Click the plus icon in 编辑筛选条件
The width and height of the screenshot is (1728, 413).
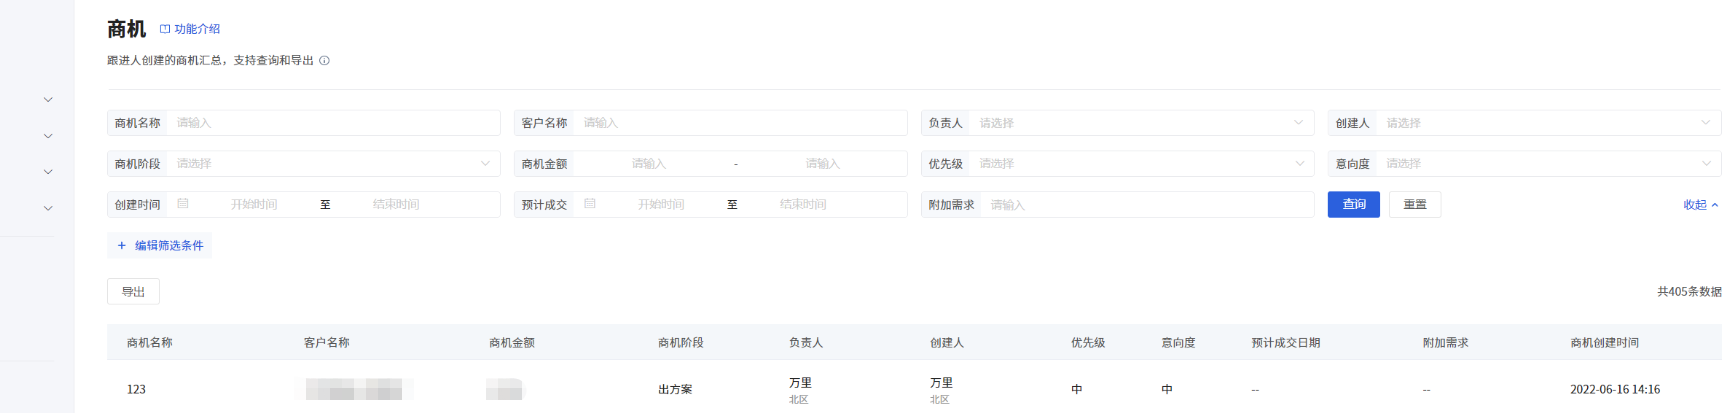click(x=122, y=245)
